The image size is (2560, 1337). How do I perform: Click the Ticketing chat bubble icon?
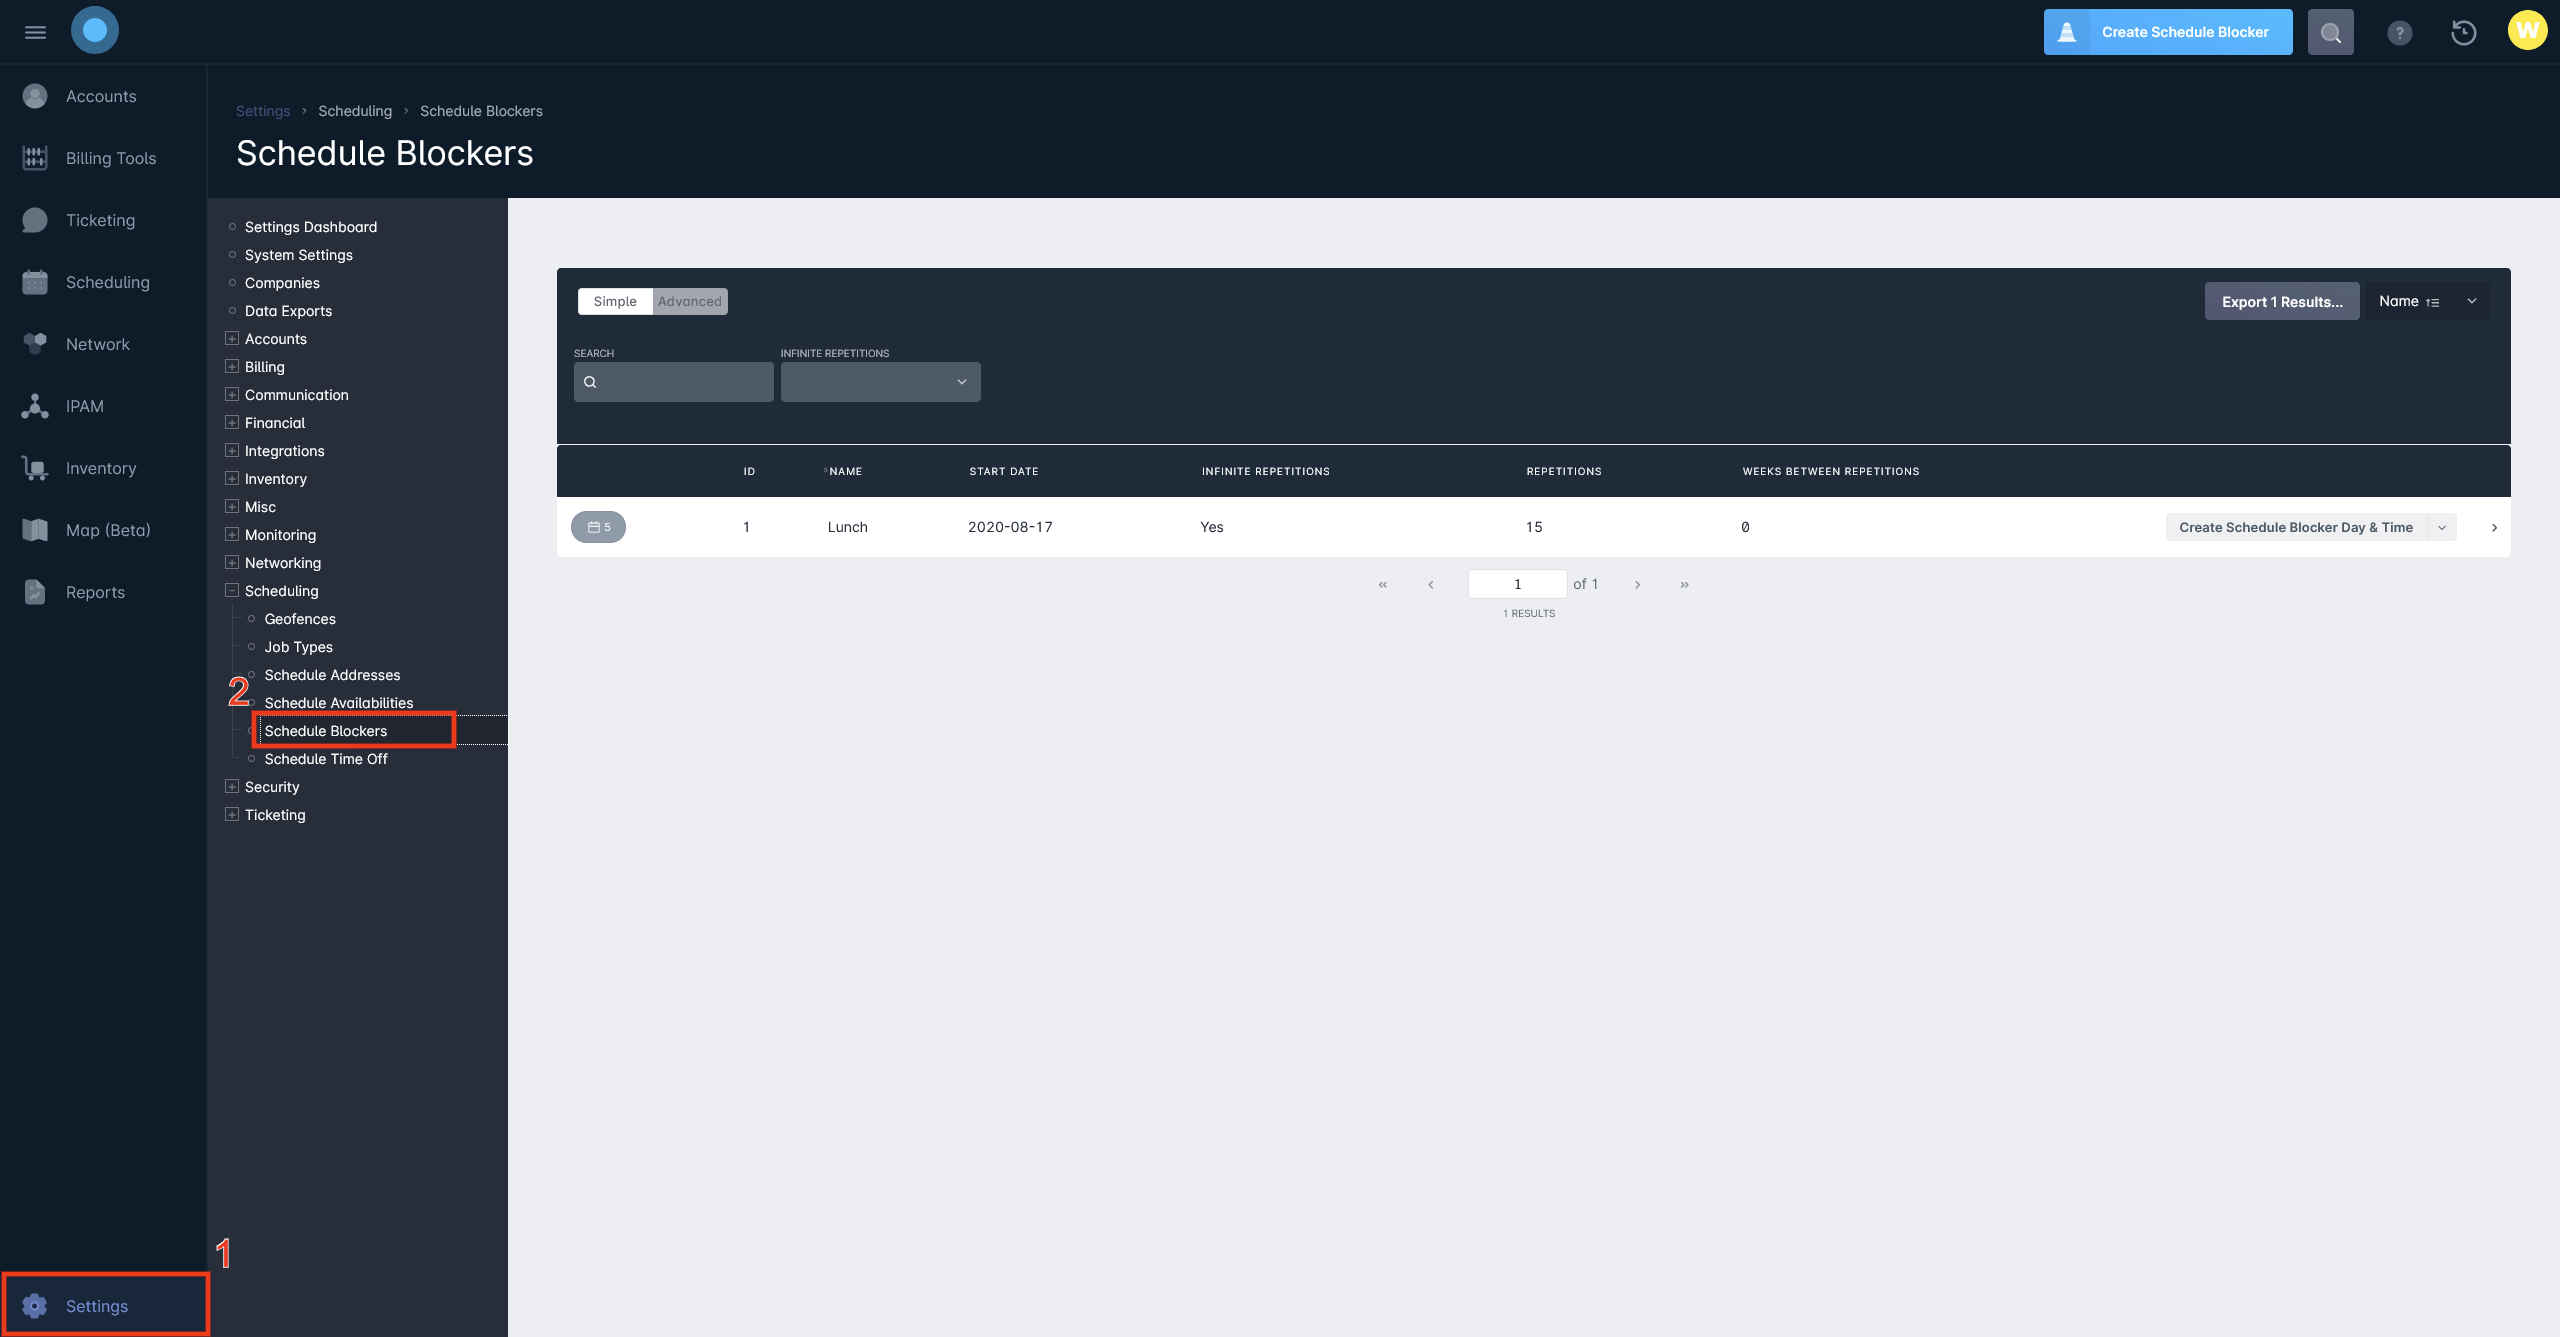coord(35,220)
